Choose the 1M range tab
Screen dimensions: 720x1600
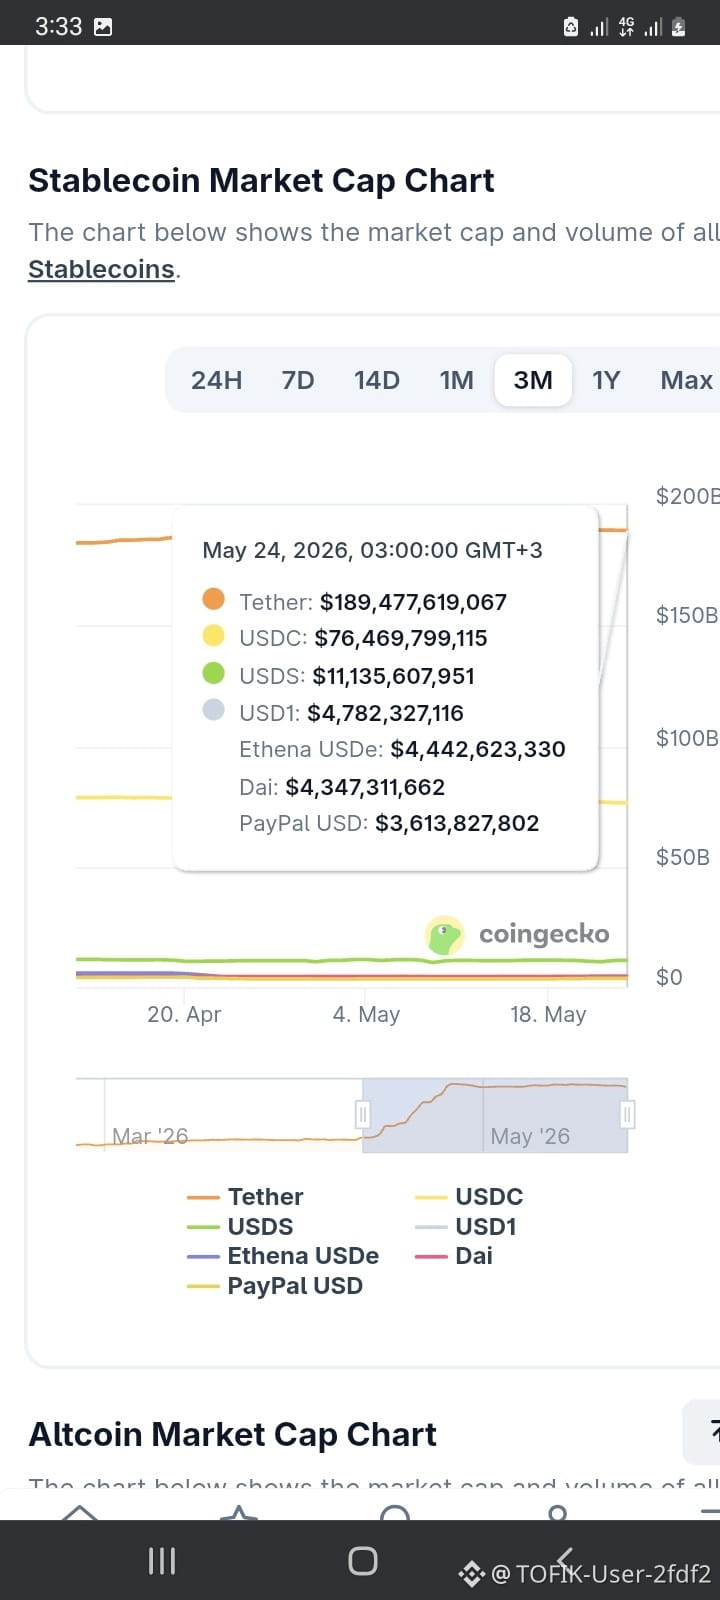pos(457,380)
